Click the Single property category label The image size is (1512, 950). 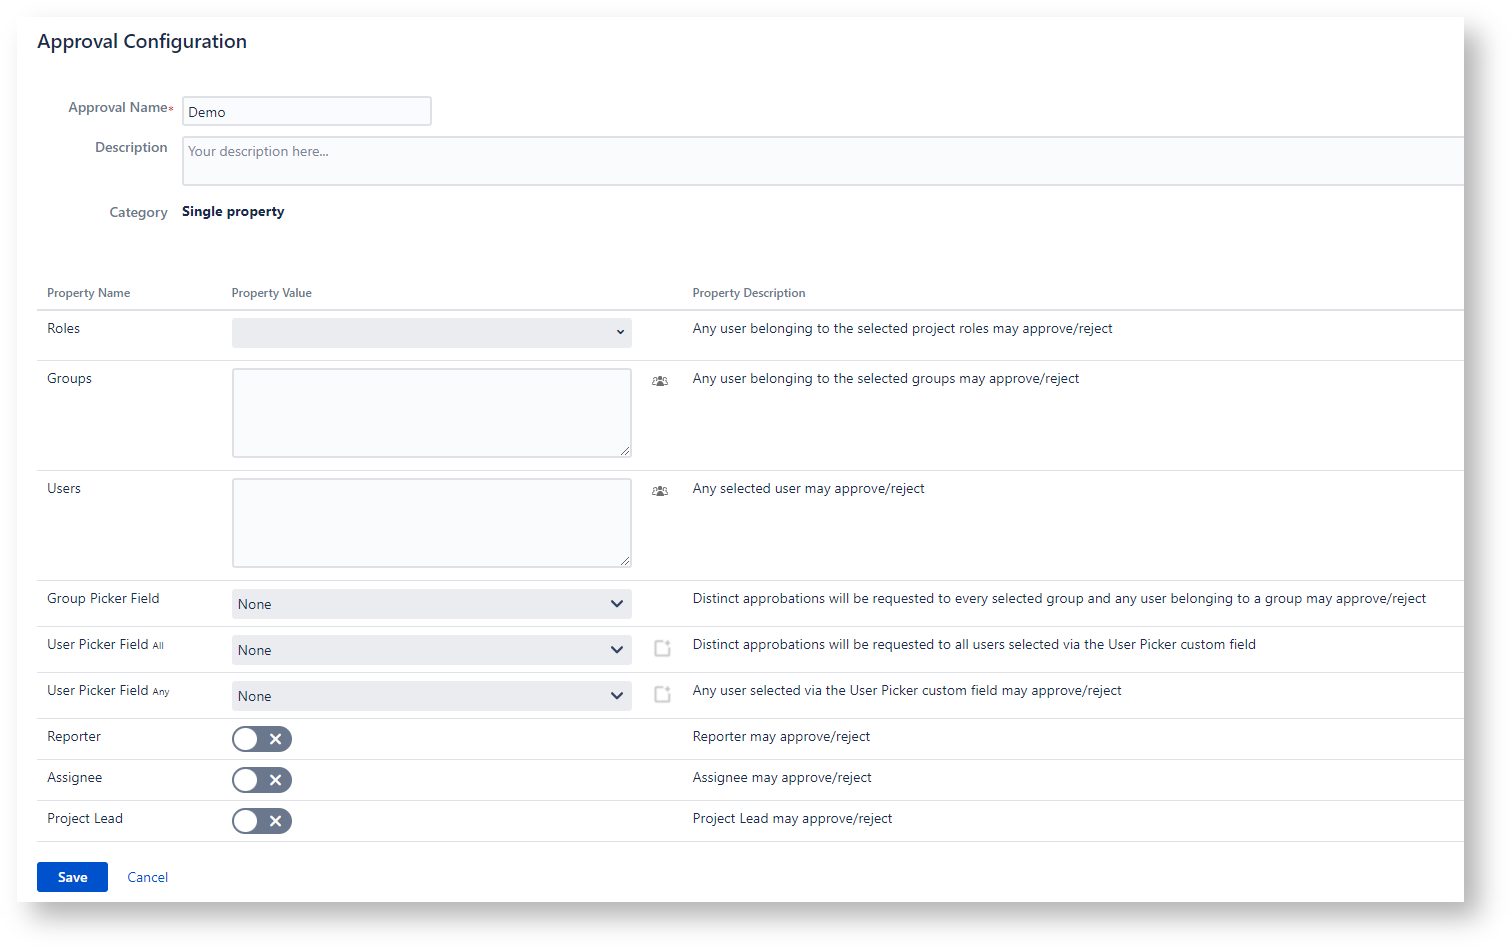pos(233,212)
